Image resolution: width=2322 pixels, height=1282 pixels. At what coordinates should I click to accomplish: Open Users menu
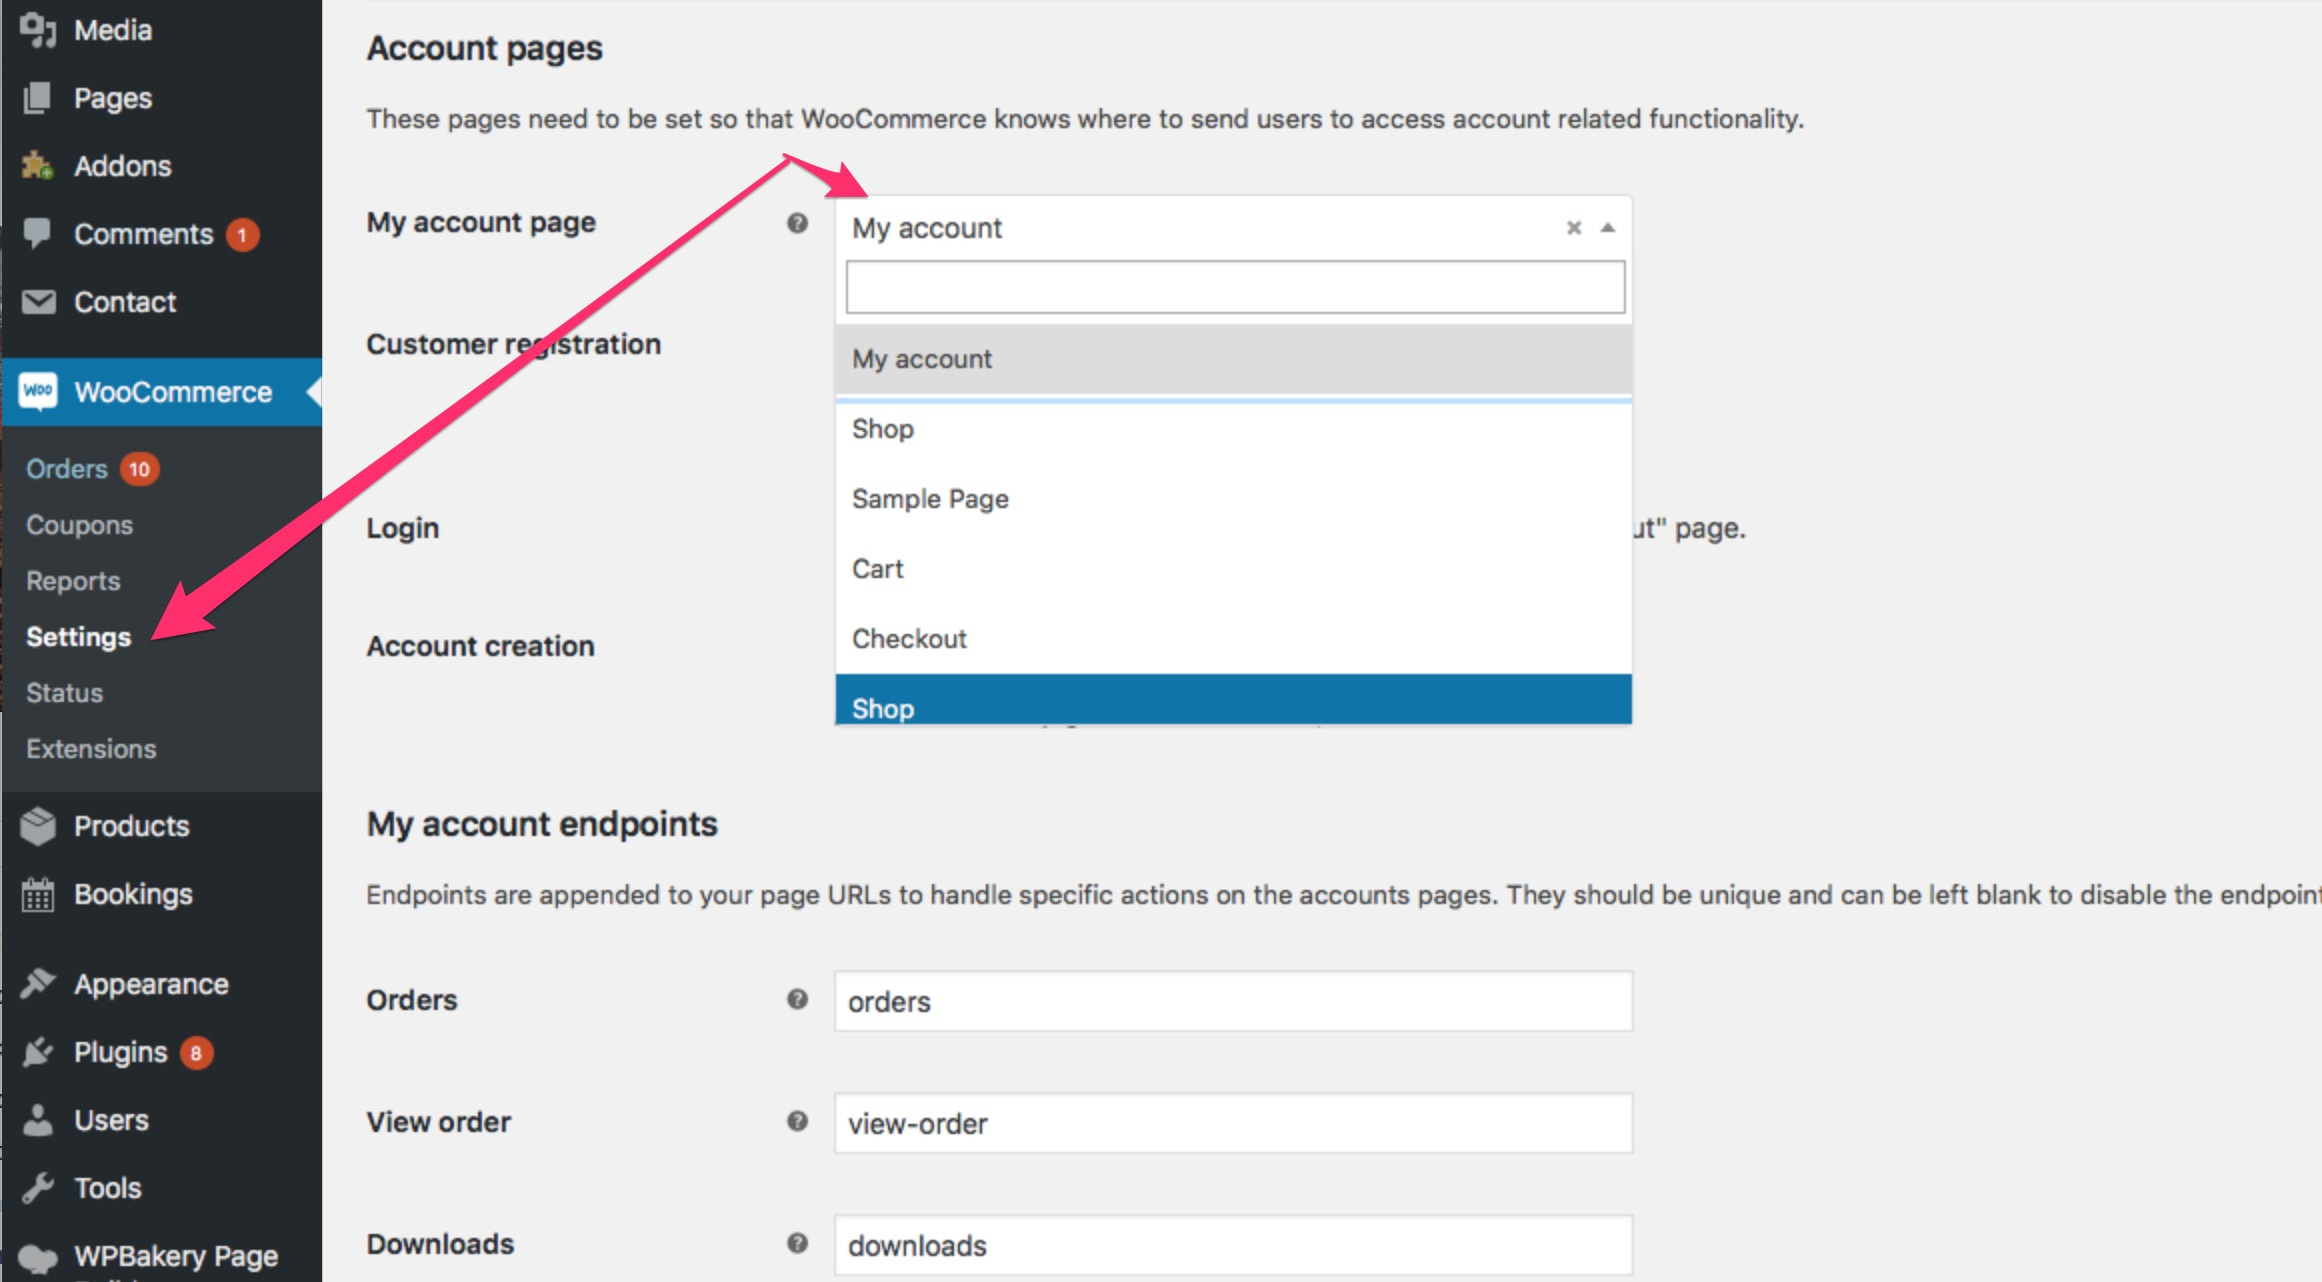tap(112, 1120)
